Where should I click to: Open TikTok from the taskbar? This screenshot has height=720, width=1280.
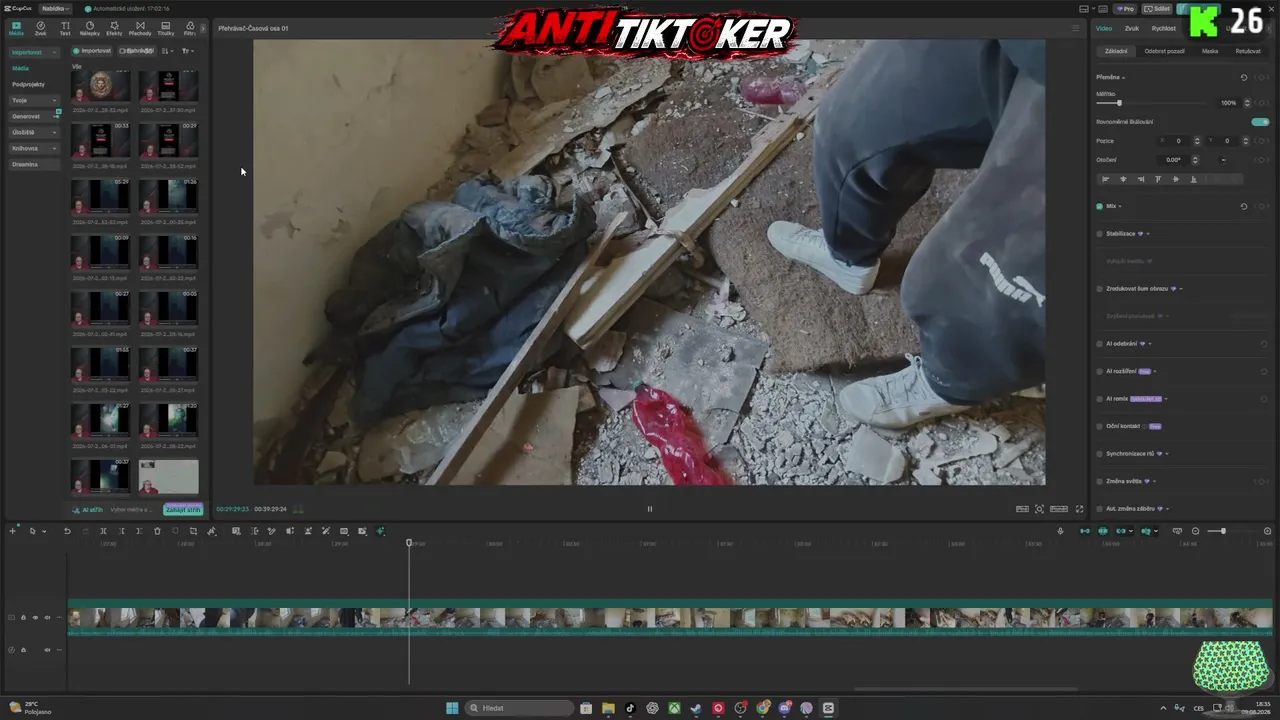[630, 708]
